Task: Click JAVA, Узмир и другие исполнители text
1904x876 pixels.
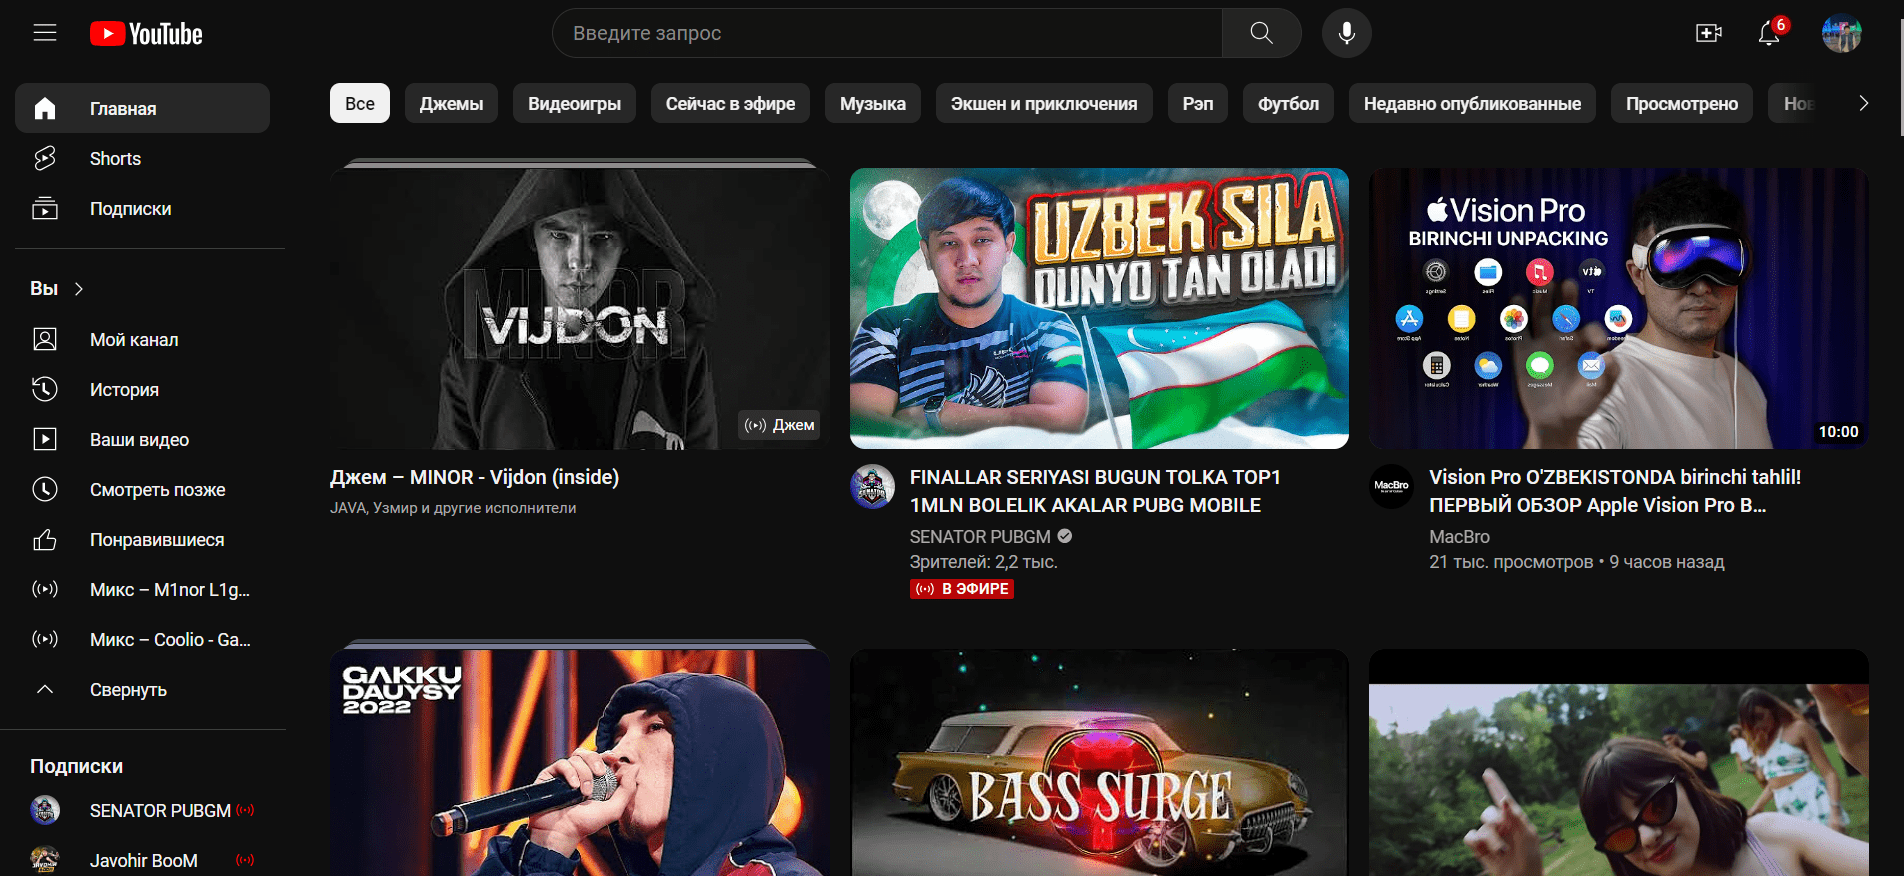Action: (x=453, y=508)
